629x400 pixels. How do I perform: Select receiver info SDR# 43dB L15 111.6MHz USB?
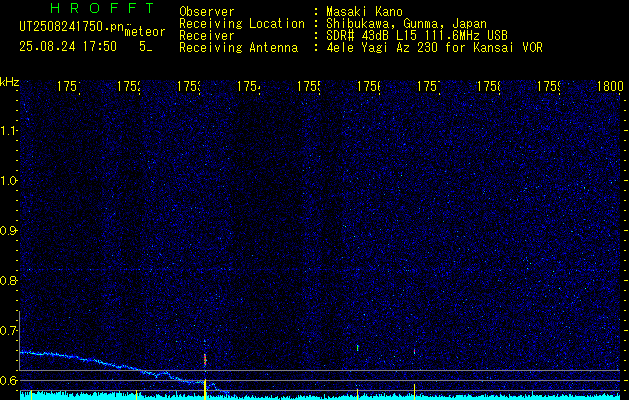click(x=417, y=36)
